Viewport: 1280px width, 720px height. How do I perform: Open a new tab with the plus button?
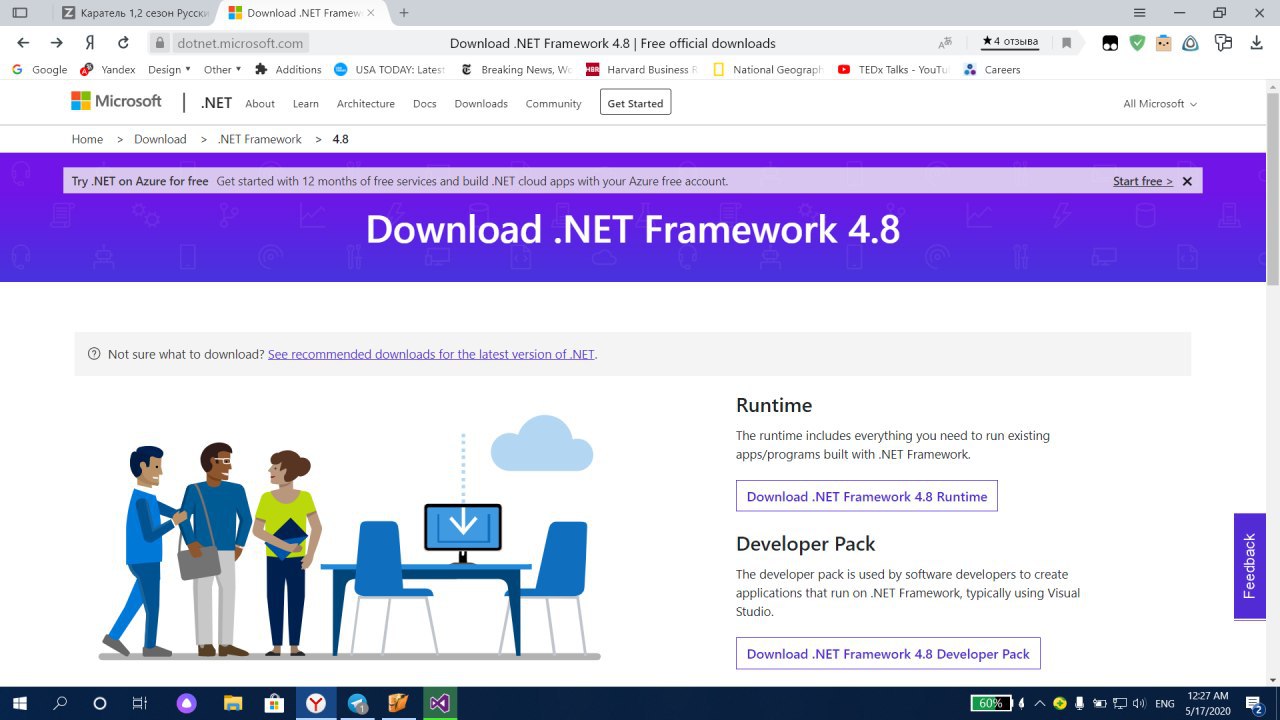(404, 13)
